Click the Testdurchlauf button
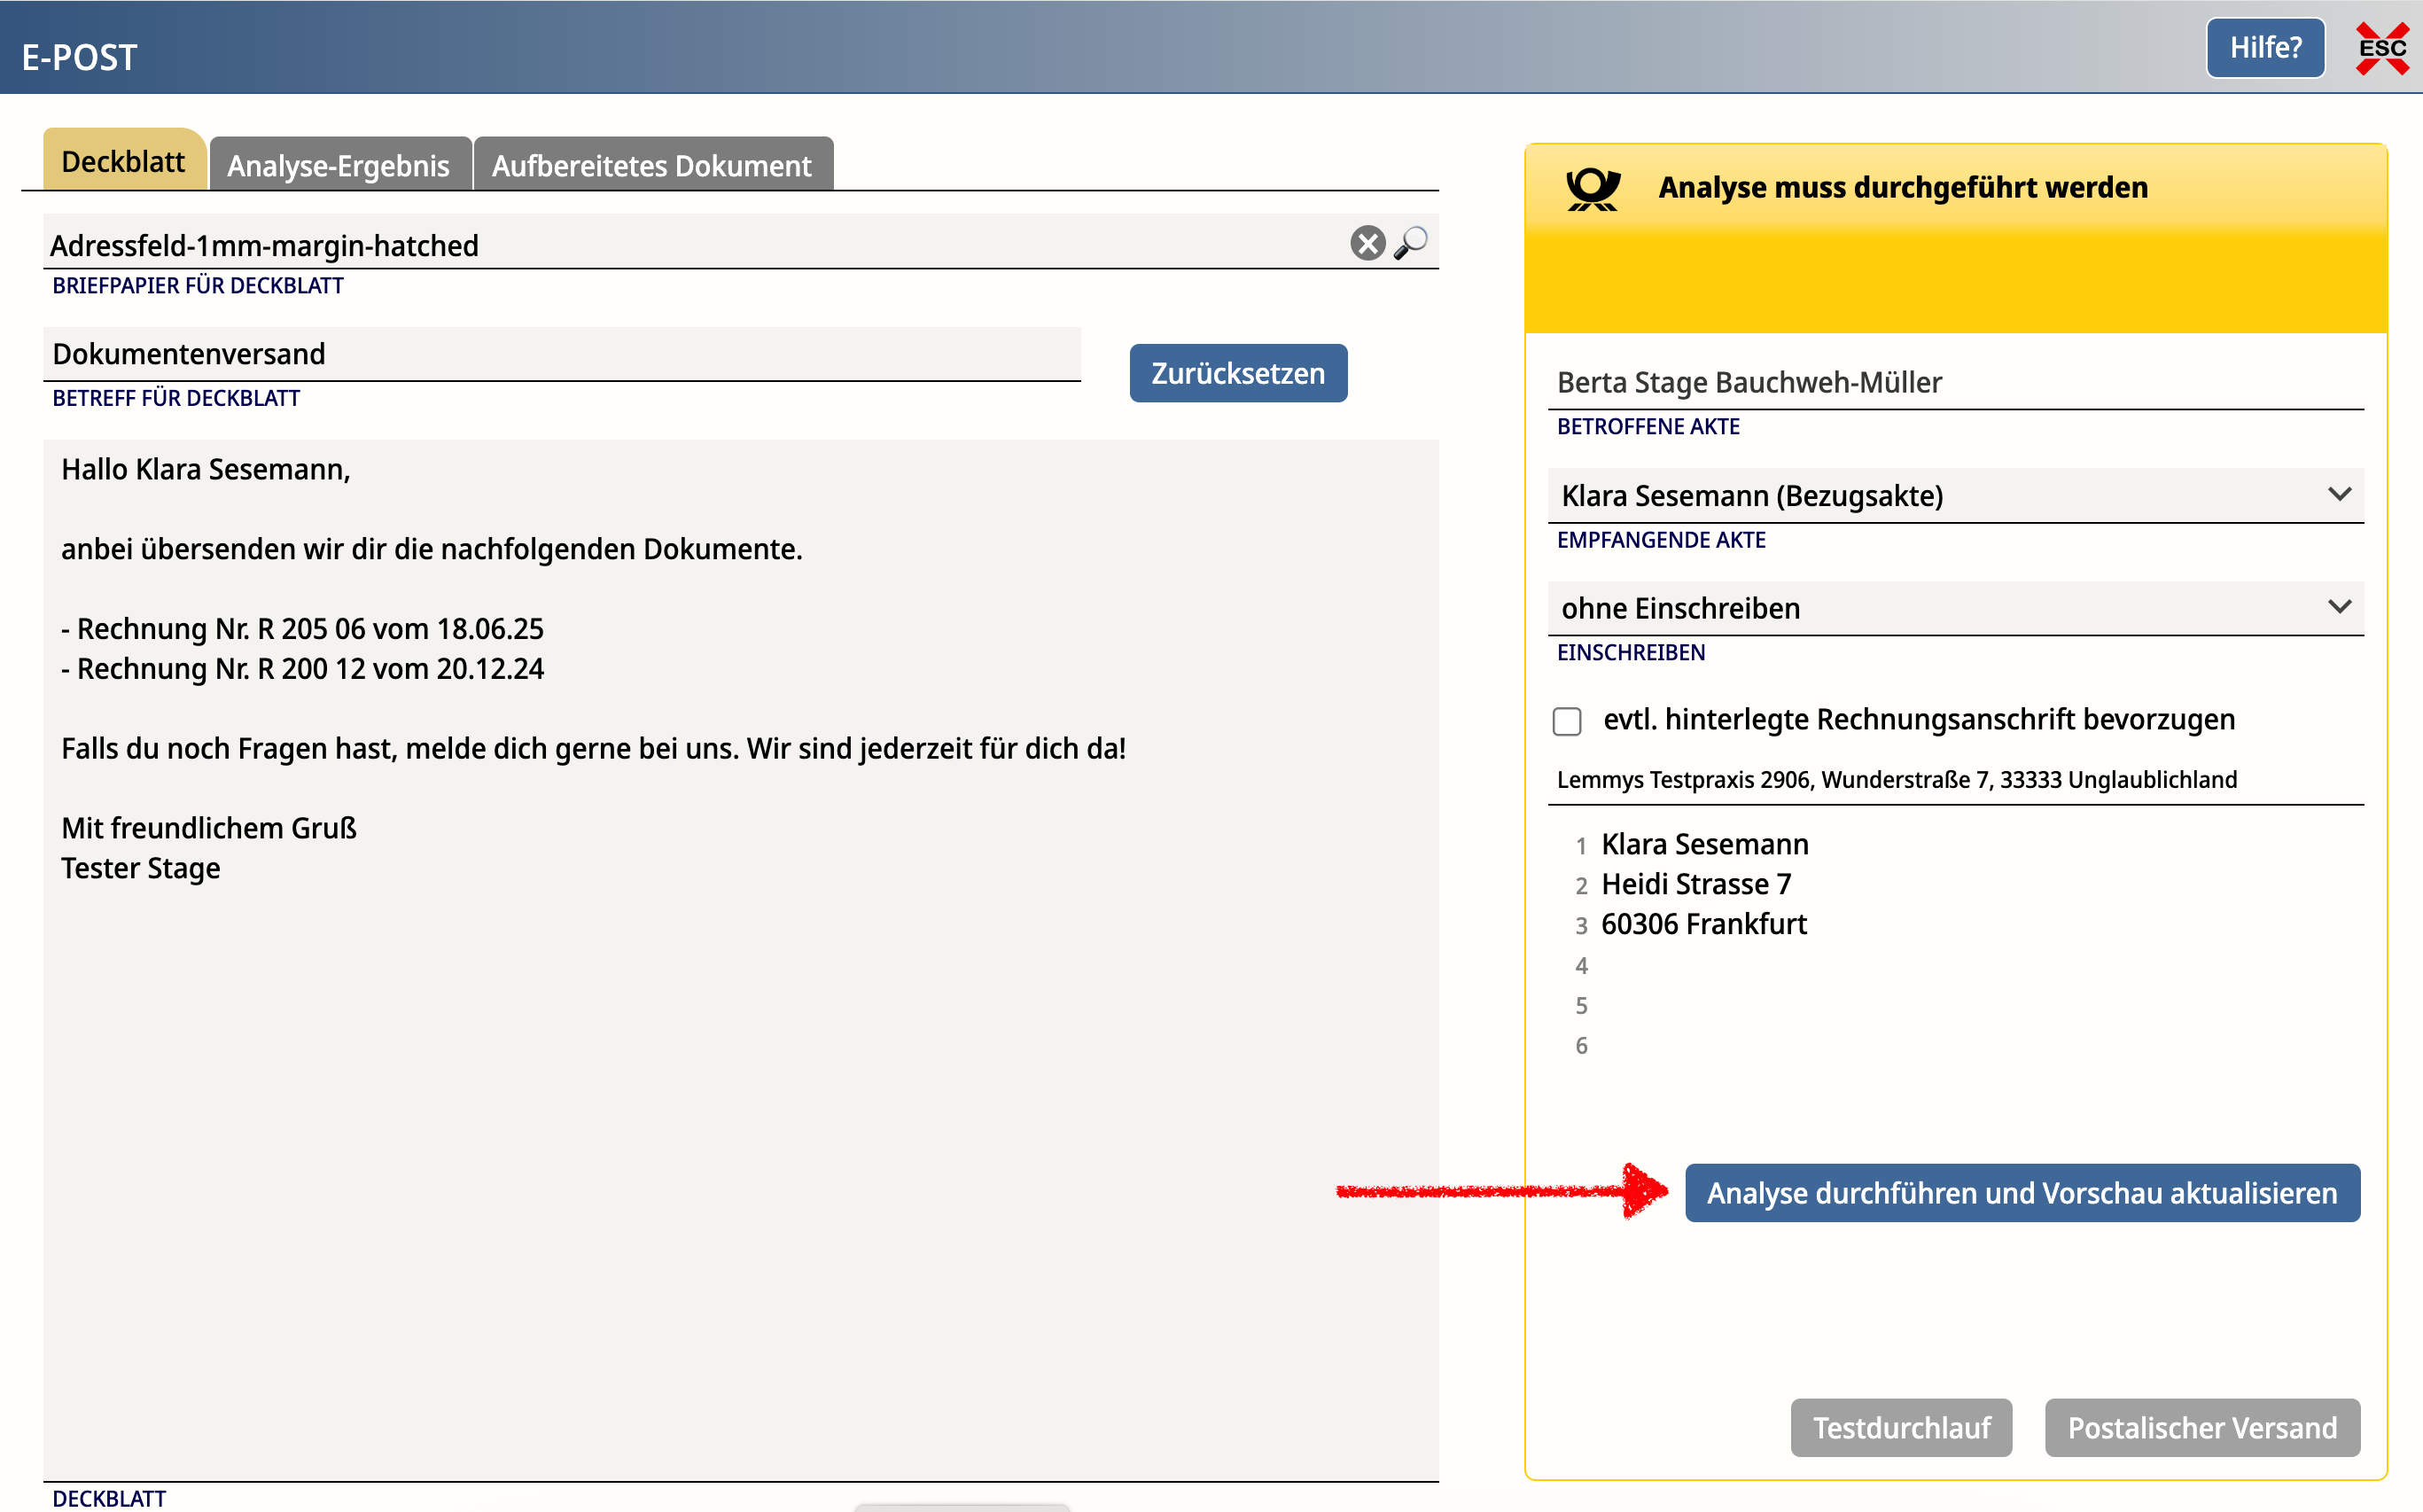Viewport: 2423px width, 1512px height. pyautogui.click(x=1901, y=1427)
